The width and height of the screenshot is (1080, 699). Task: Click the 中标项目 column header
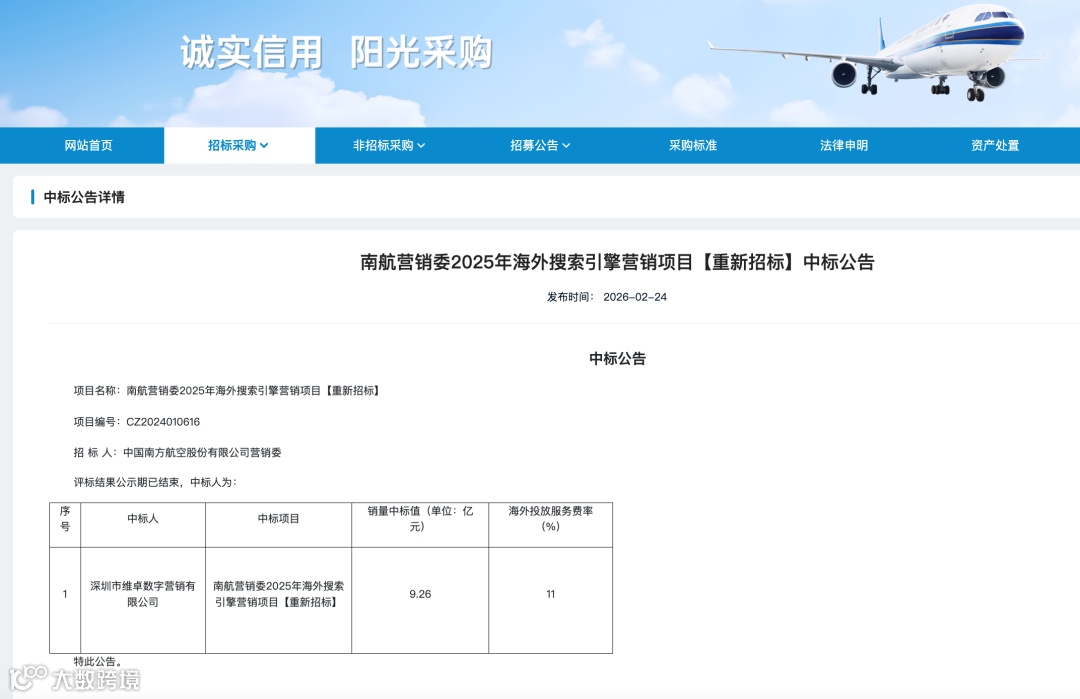(x=278, y=525)
